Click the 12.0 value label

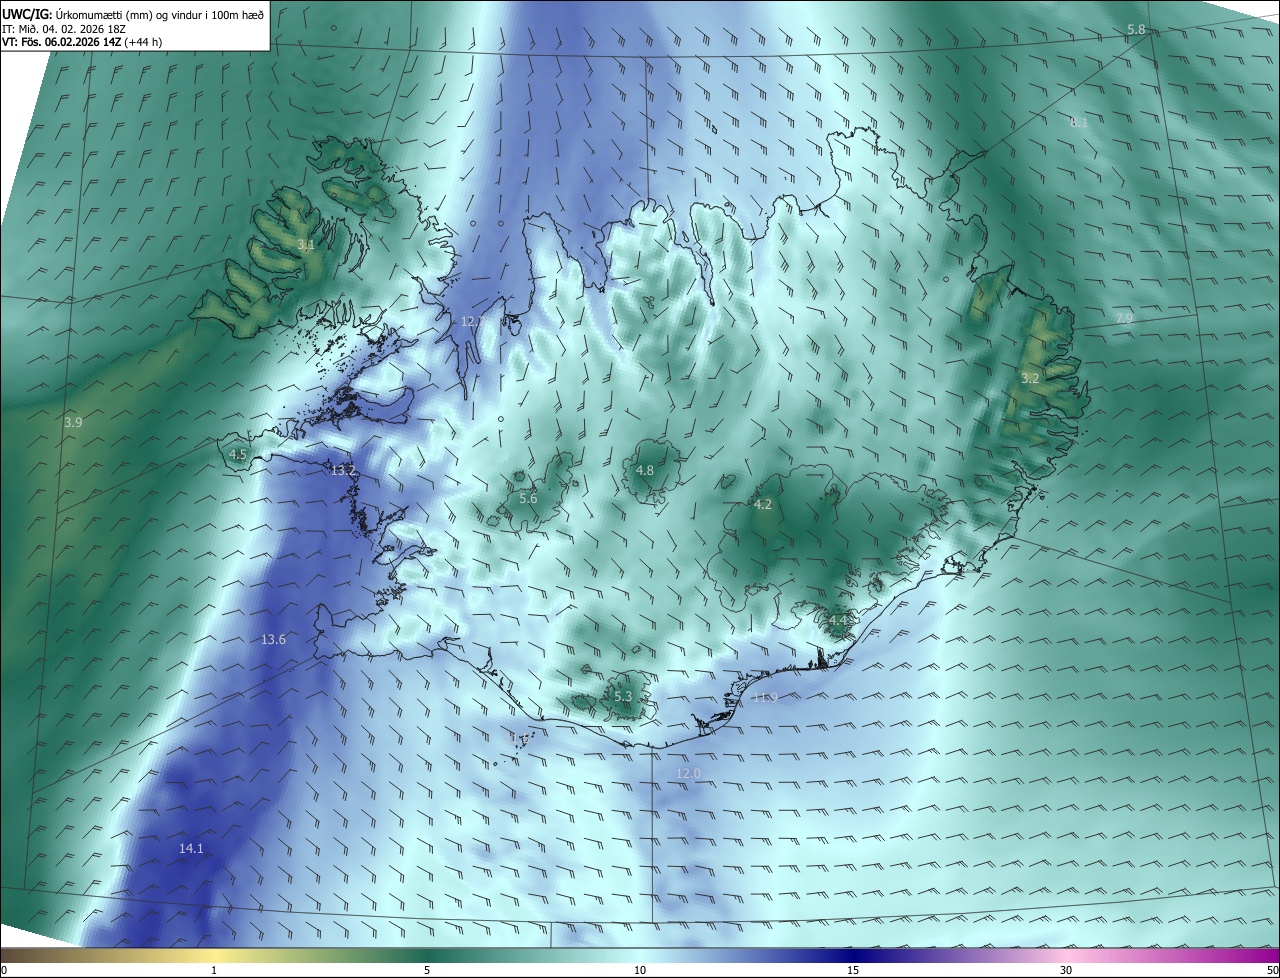[688, 774]
